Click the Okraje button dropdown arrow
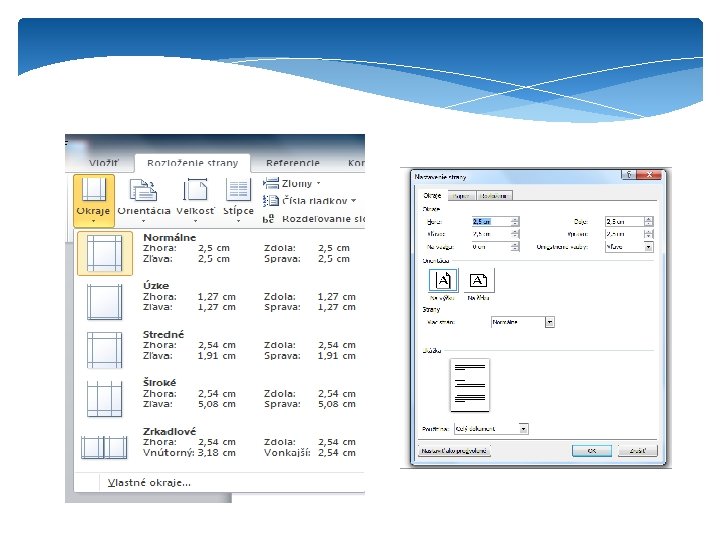 [x=94, y=221]
